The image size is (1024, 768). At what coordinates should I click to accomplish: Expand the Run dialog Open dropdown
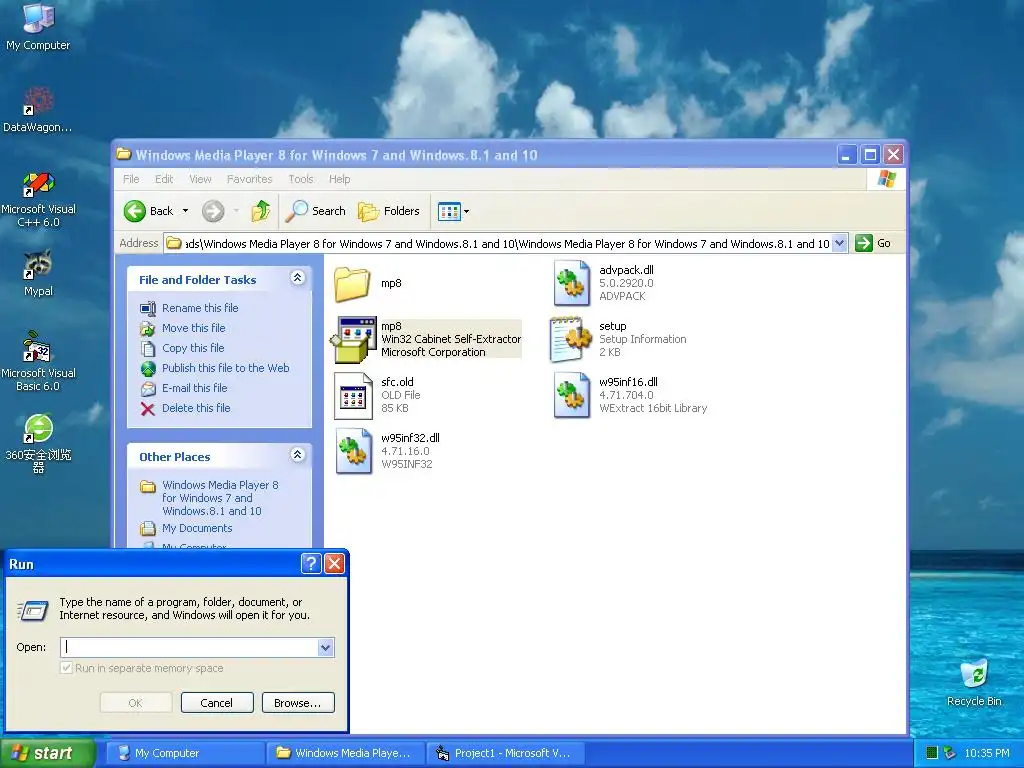click(326, 647)
